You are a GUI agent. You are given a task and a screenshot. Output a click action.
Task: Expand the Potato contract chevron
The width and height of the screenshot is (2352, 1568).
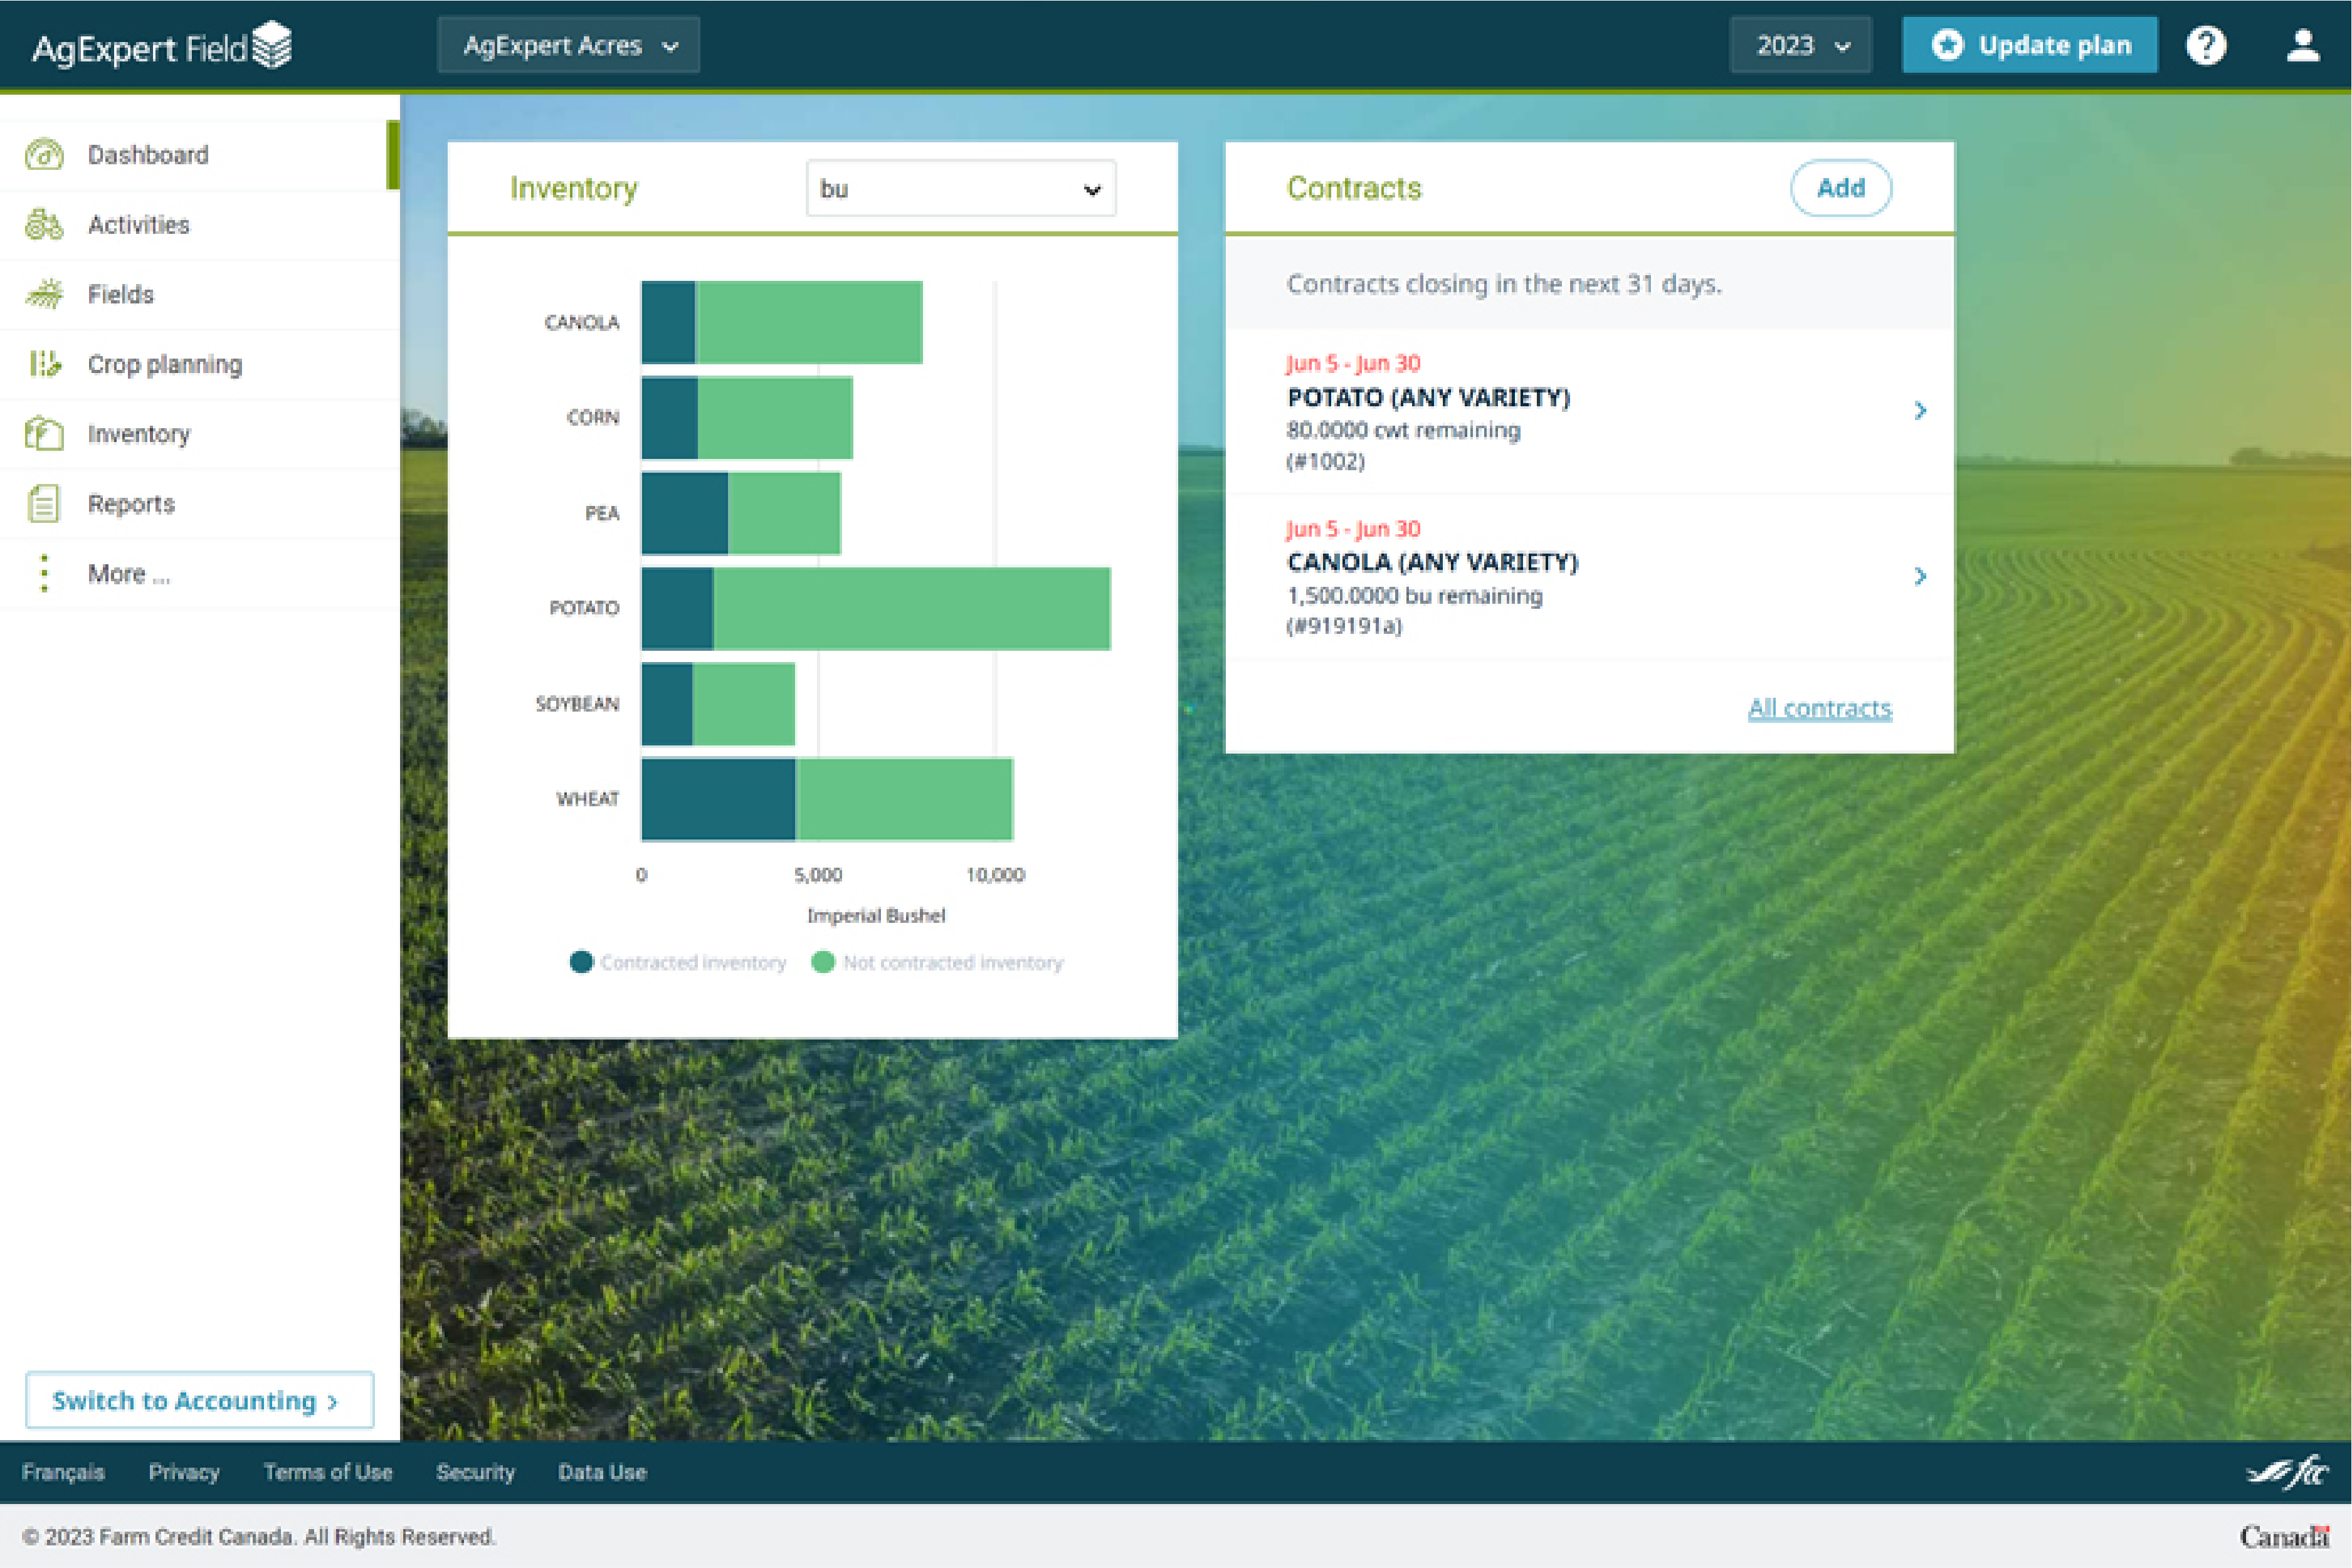click(x=1920, y=410)
